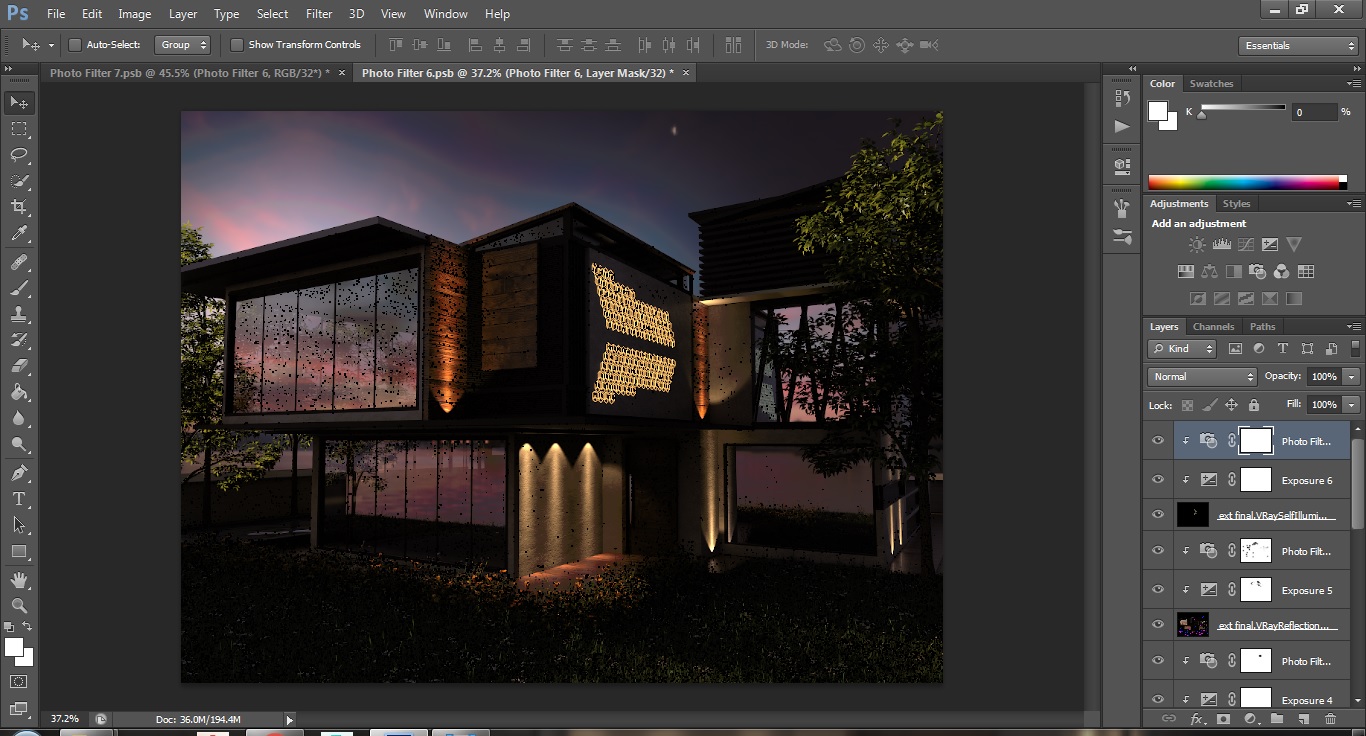Select the Path Selection tool
The height and width of the screenshot is (736, 1366).
tap(19, 525)
